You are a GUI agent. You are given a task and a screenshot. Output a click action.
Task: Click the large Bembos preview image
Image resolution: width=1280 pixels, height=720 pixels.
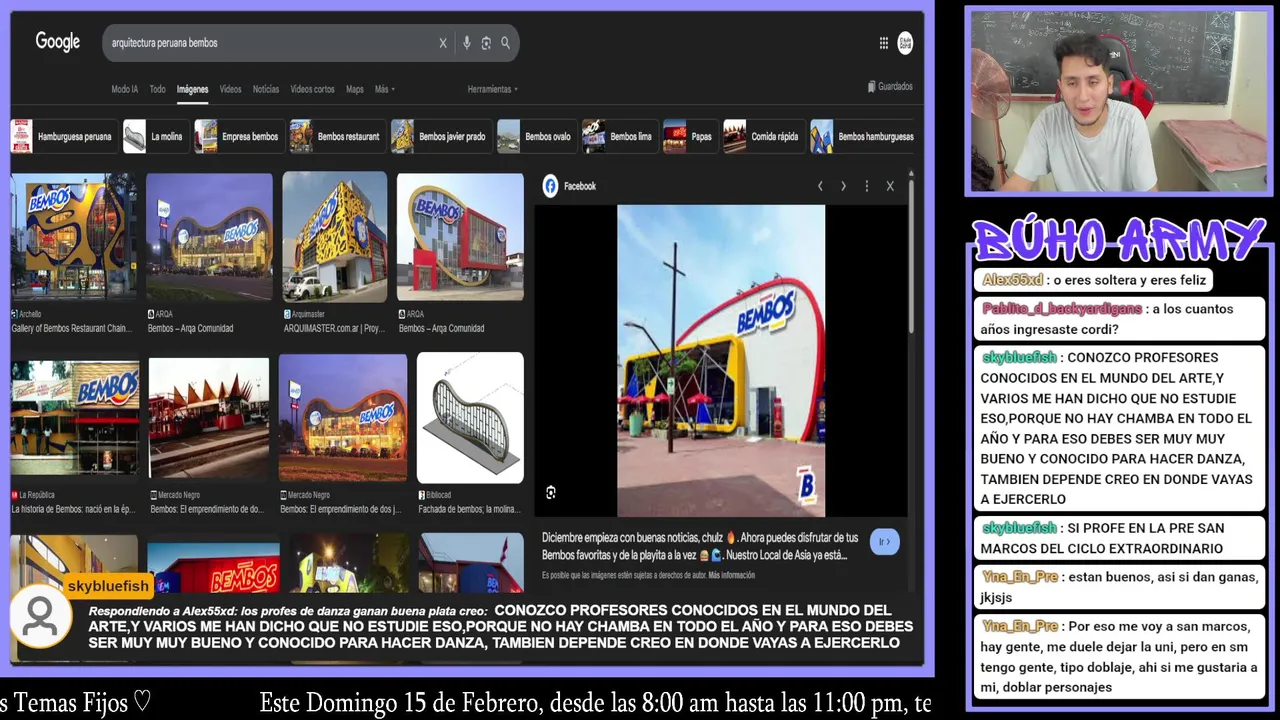point(721,361)
